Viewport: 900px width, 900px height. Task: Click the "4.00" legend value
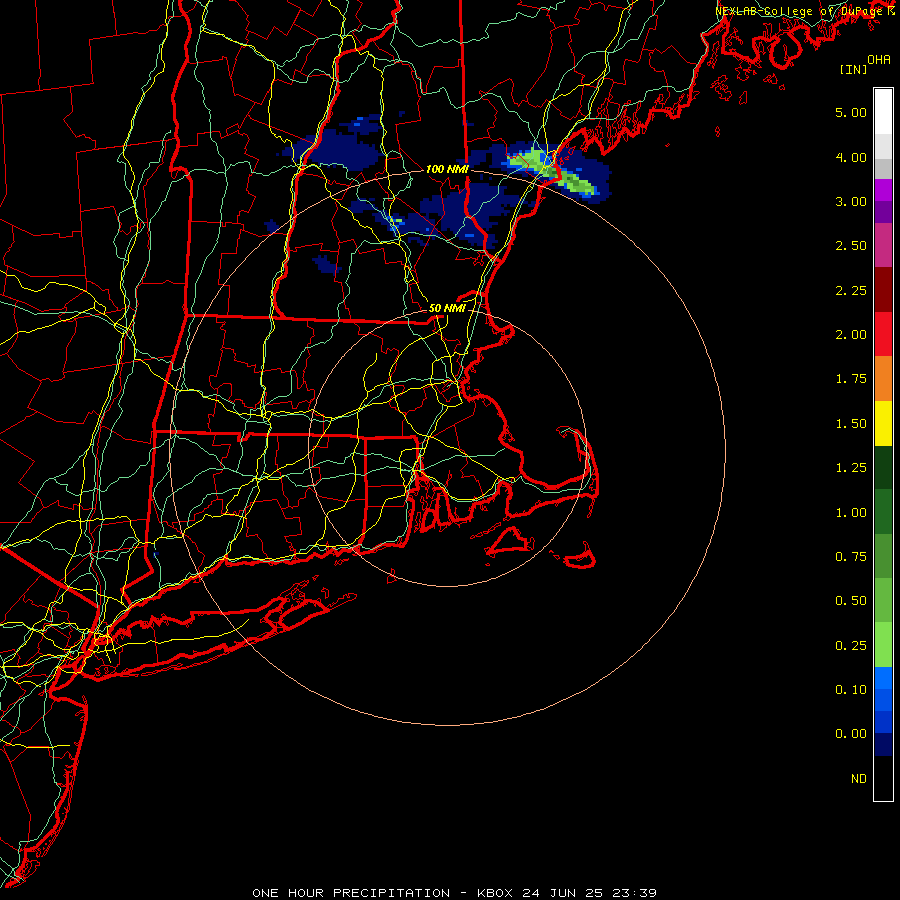[851, 157]
